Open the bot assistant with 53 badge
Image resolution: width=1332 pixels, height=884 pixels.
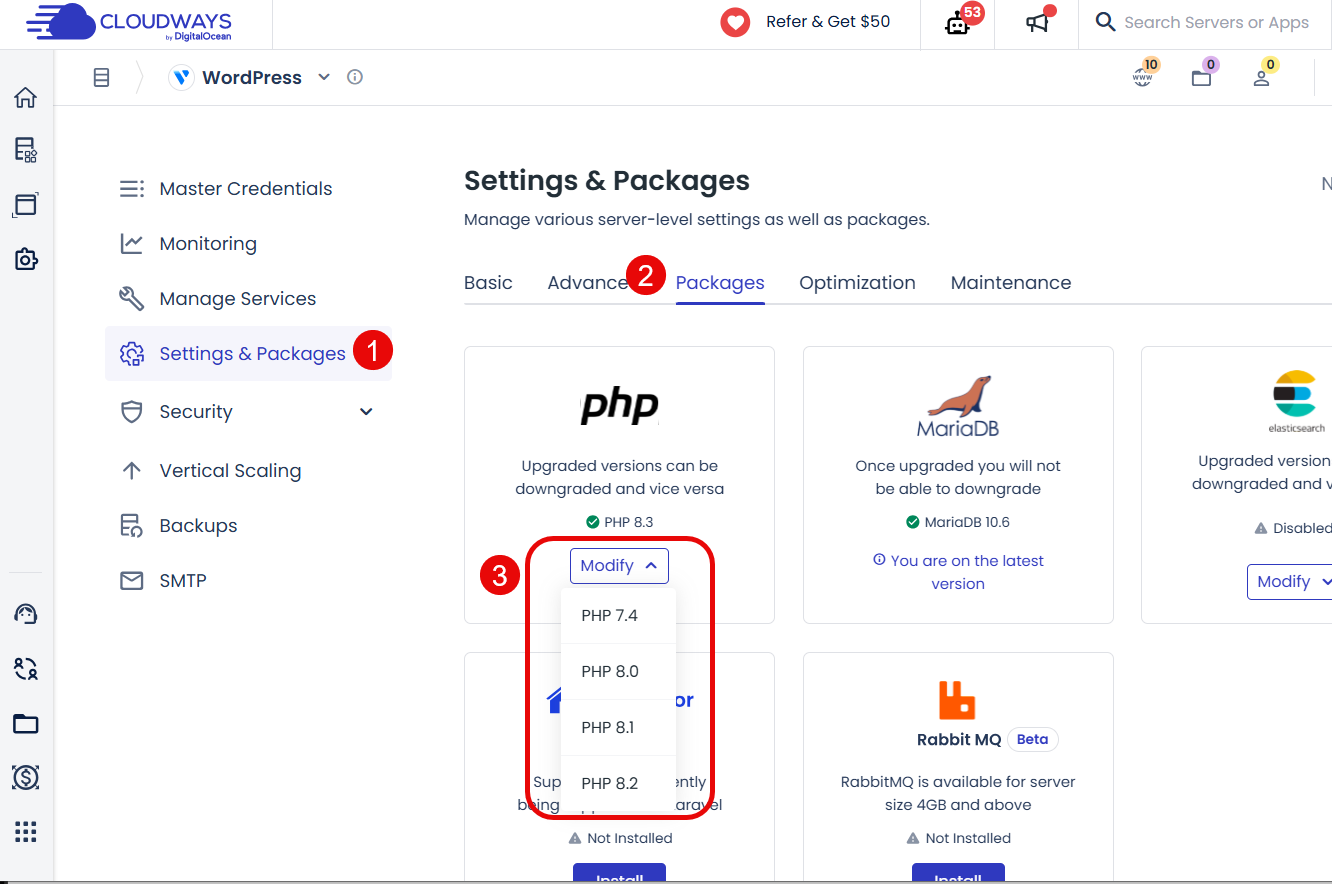point(958,23)
